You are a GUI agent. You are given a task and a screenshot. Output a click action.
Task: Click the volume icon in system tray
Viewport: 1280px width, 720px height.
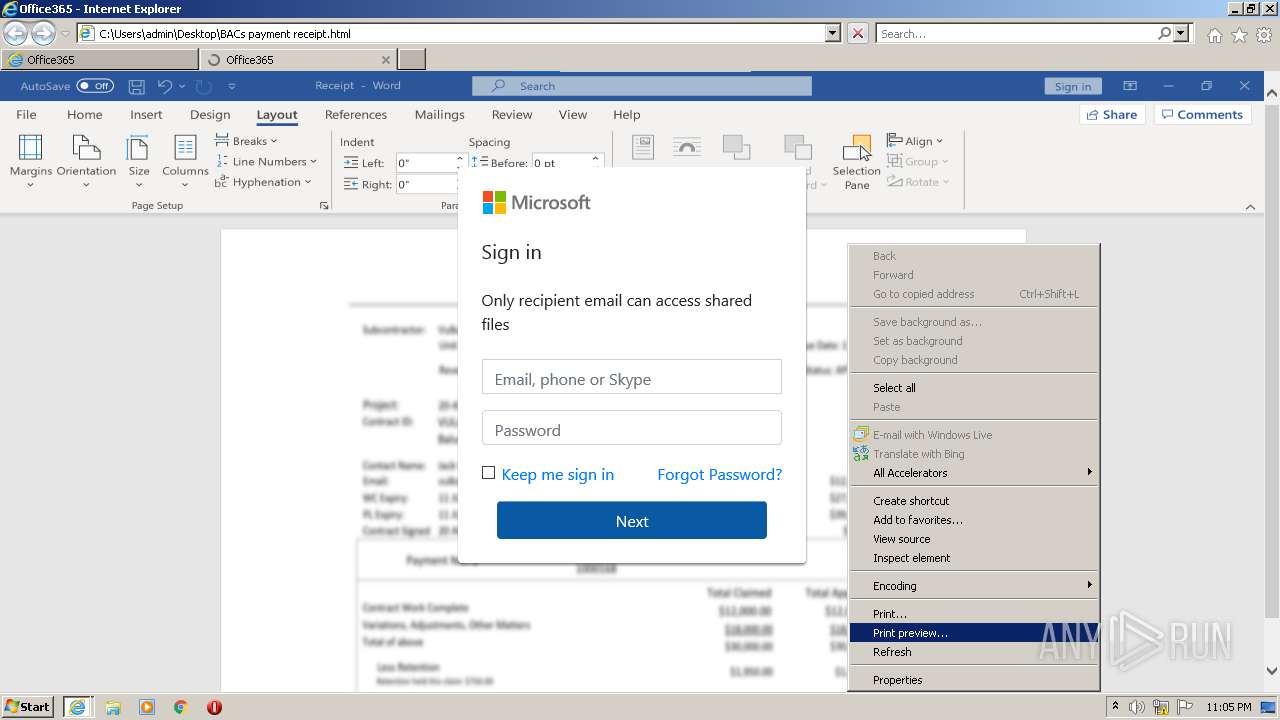[1137, 707]
